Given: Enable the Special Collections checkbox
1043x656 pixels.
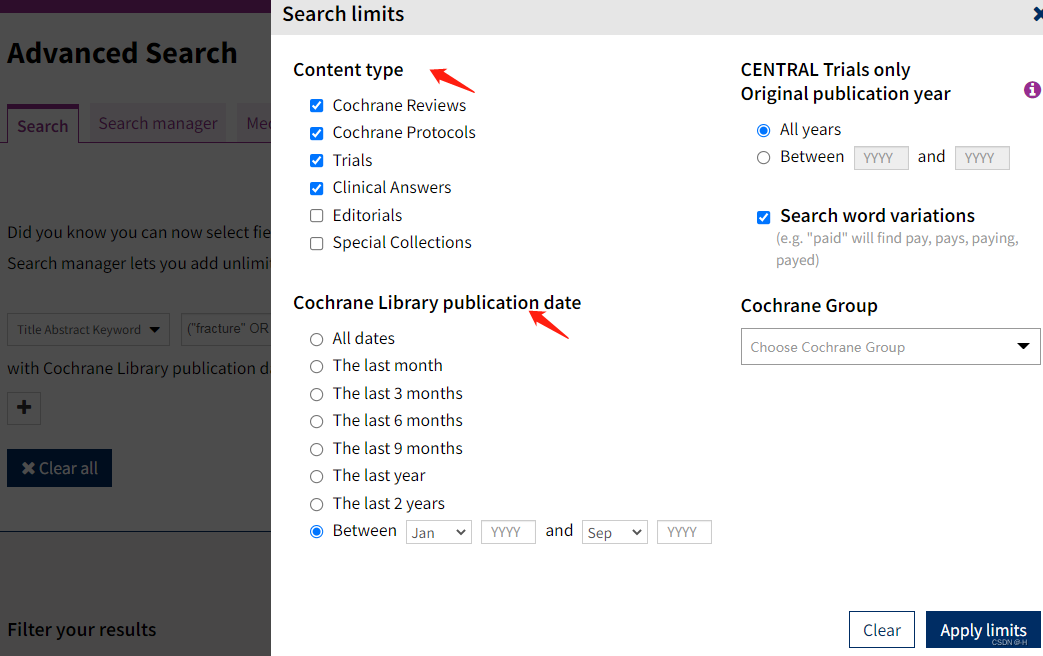Looking at the screenshot, I should click(x=317, y=244).
